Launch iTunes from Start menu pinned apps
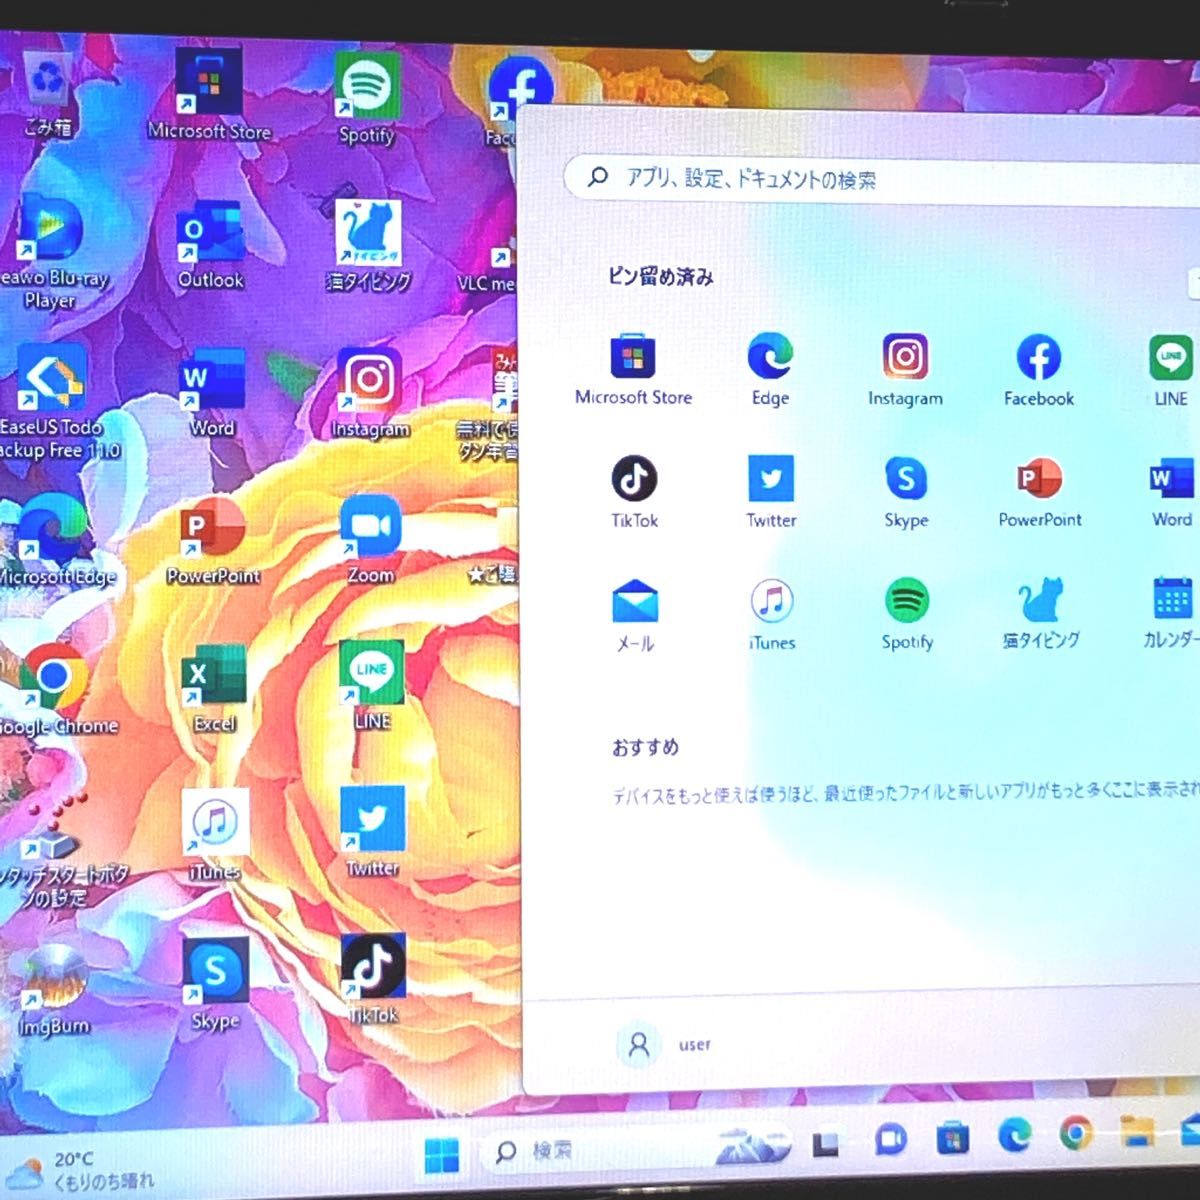Image resolution: width=1200 pixels, height=1200 pixels. pos(772,615)
